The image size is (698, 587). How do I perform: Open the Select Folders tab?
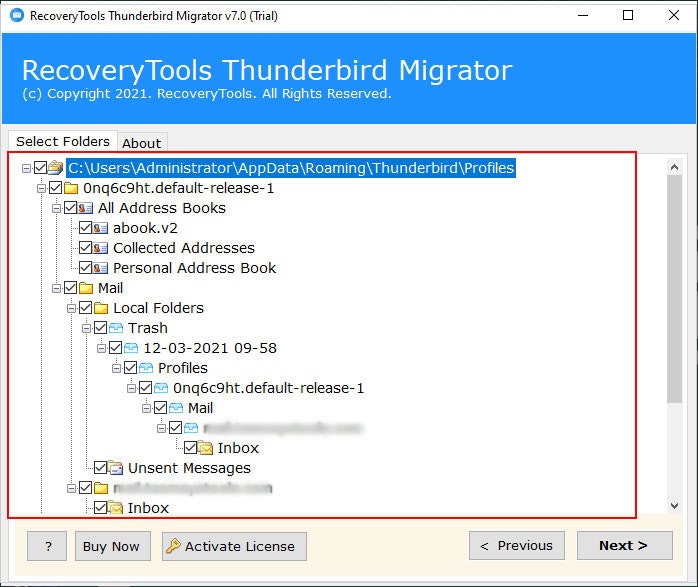[x=63, y=141]
